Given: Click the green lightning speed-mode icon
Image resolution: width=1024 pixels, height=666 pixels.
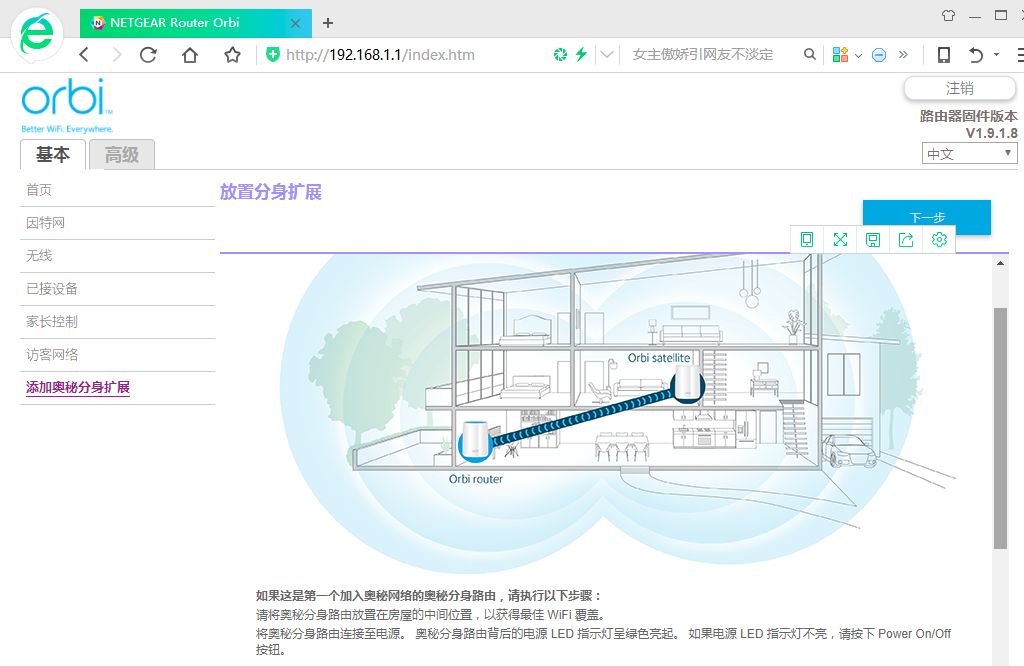Looking at the screenshot, I should [581, 55].
